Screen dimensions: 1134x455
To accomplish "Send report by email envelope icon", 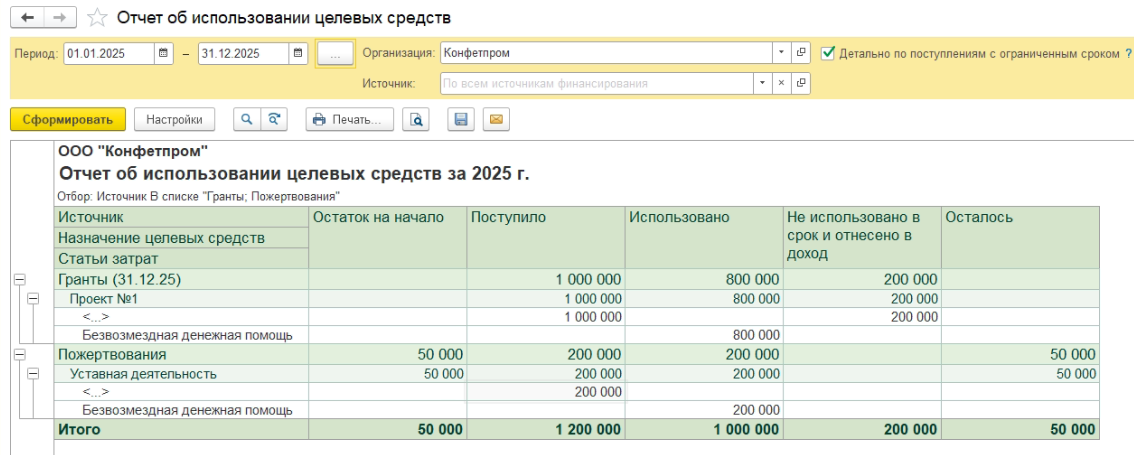I will tap(494, 120).
